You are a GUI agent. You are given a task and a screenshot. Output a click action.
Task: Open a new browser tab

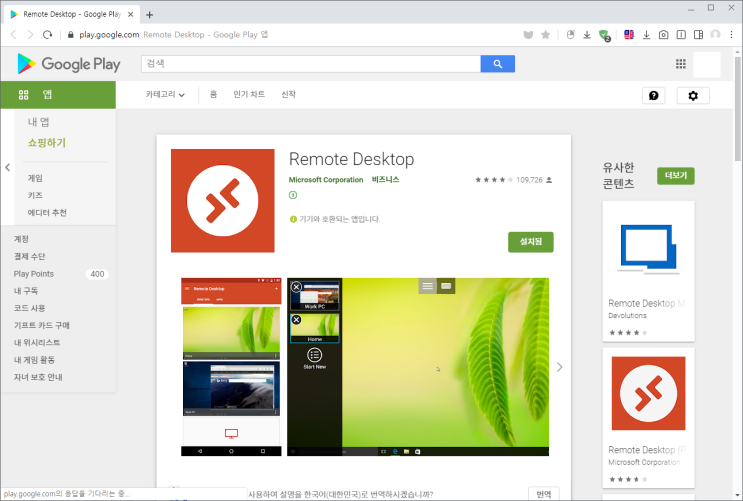(x=150, y=15)
